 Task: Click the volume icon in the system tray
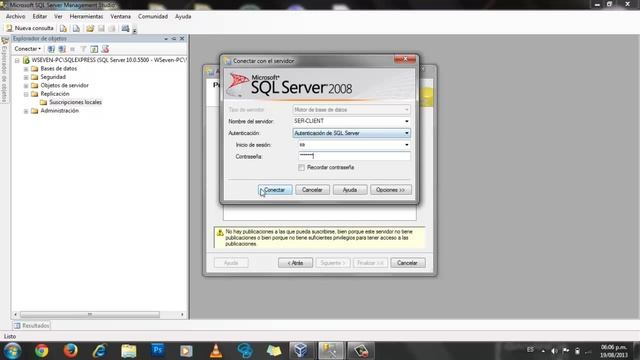pyautogui.click(x=554, y=351)
